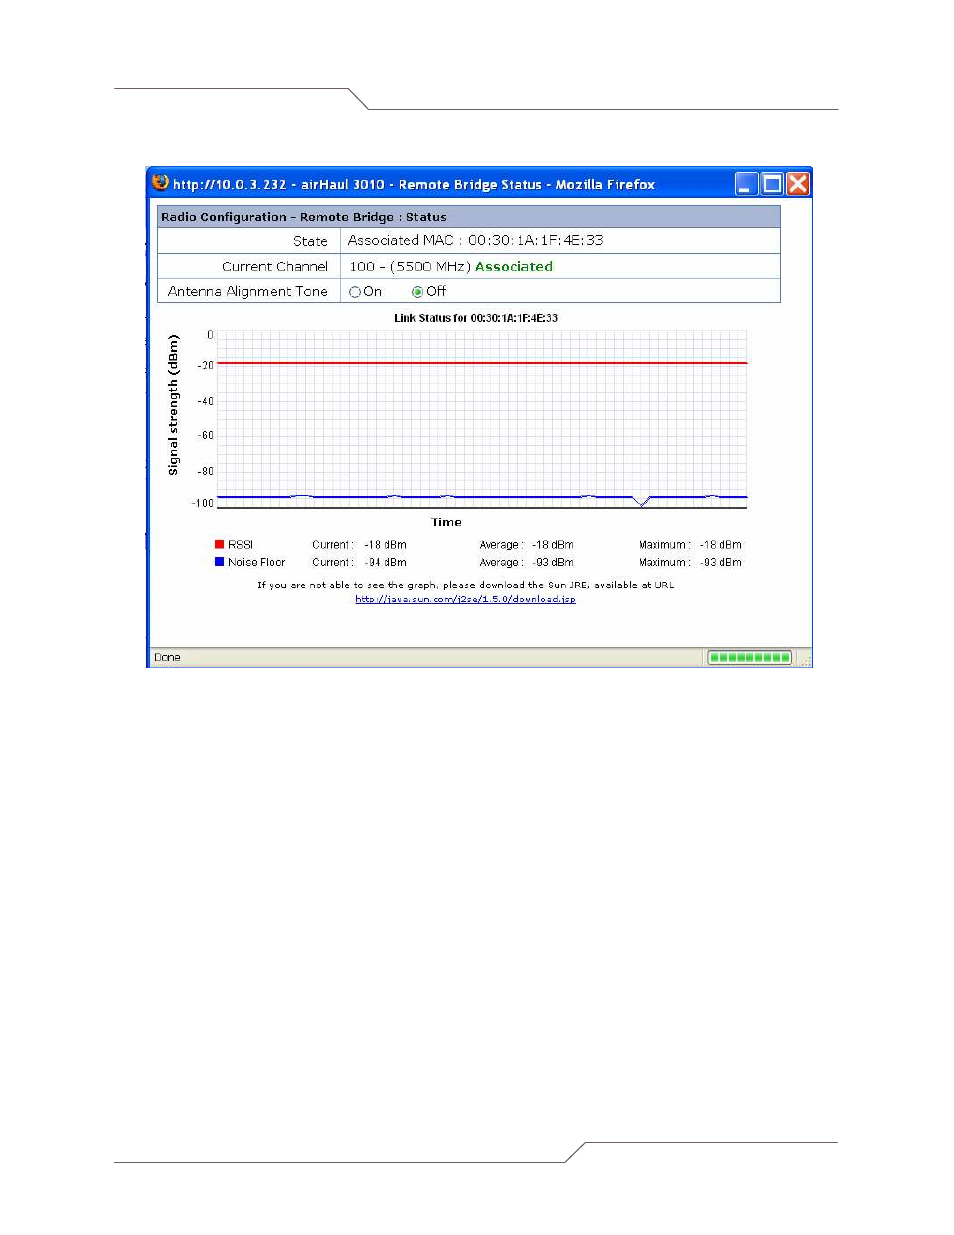954x1235 pixels.
Task: Click the red RSSI line in the graph
Action: click(x=482, y=363)
